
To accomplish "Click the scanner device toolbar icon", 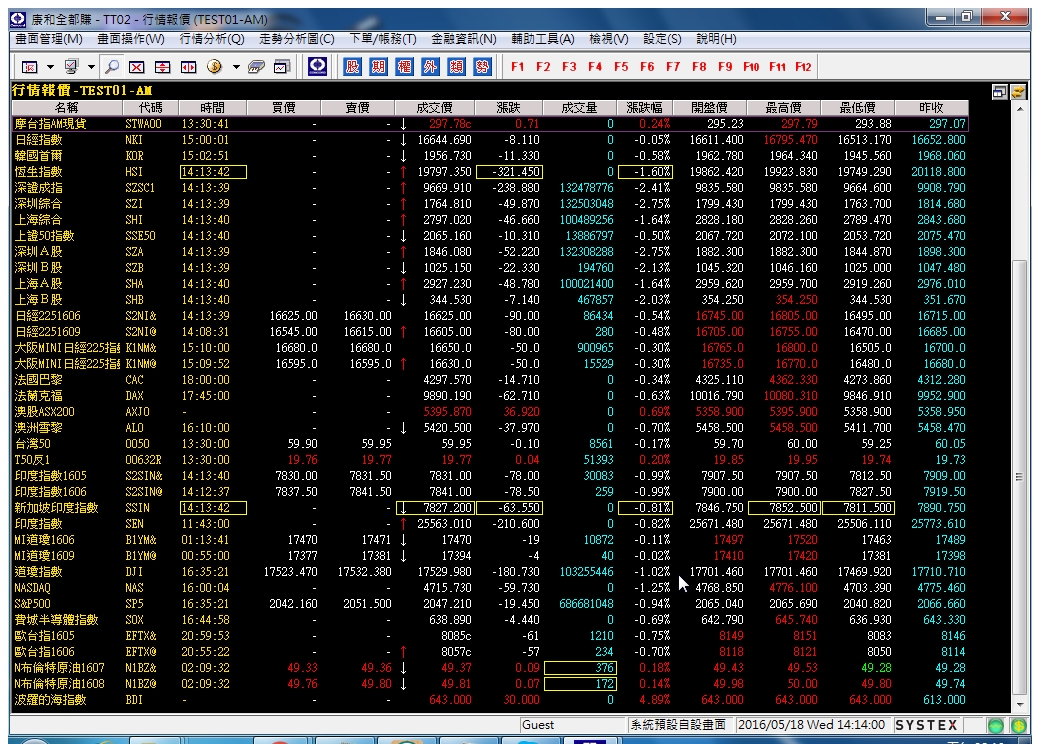I will tap(256, 67).
